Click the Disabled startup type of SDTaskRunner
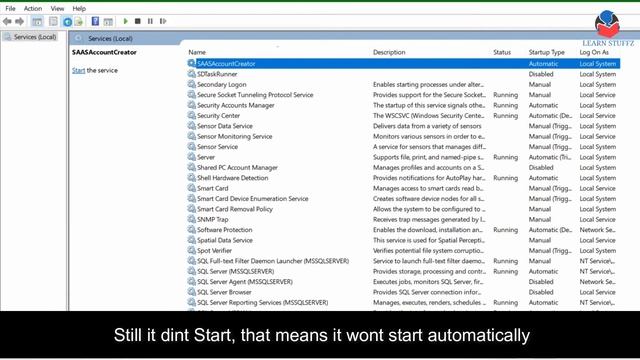Viewport: 640px width, 360px height. (x=541, y=74)
